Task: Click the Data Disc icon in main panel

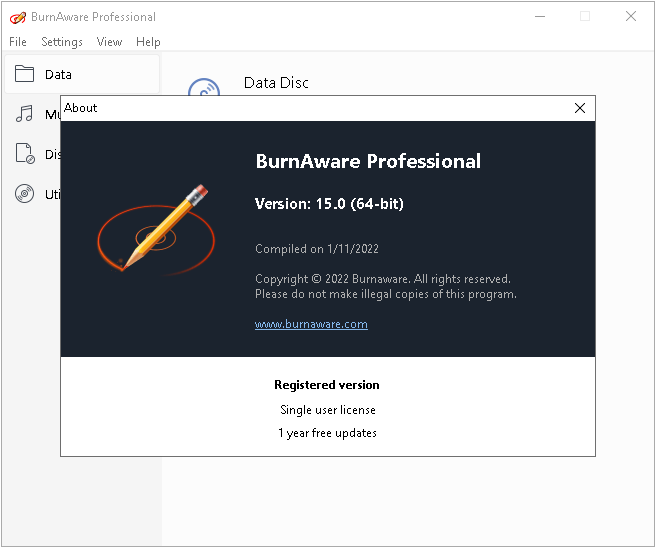Action: point(204,87)
